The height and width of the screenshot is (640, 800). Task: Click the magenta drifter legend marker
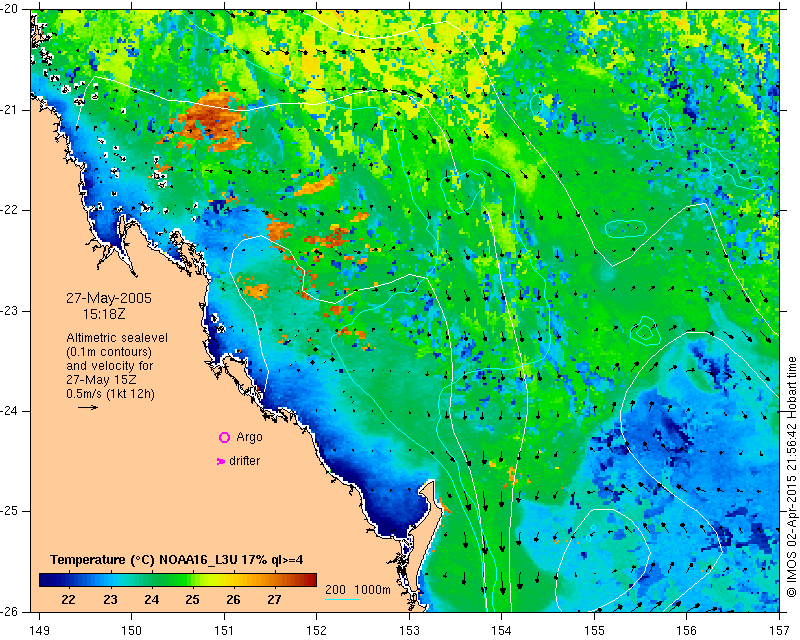pos(220,461)
